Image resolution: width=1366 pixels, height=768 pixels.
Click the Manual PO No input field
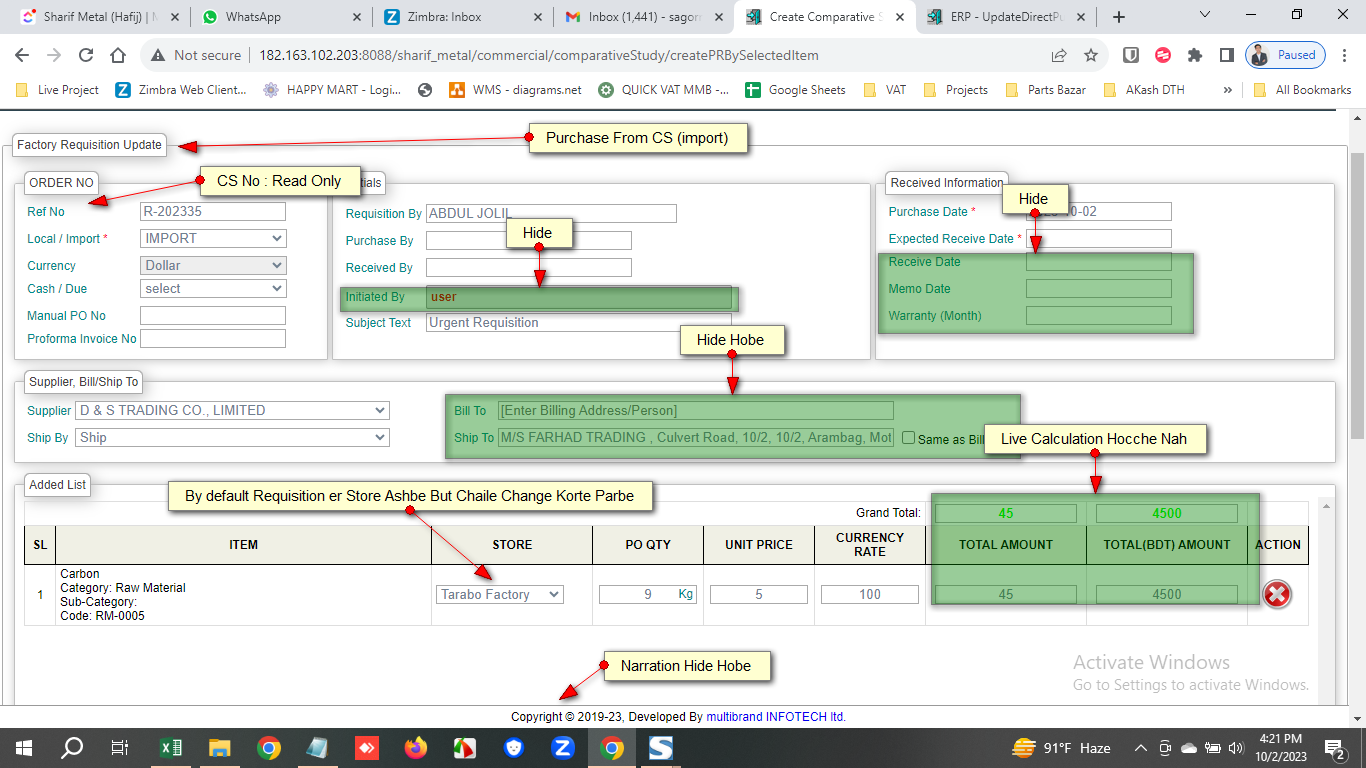pos(213,316)
